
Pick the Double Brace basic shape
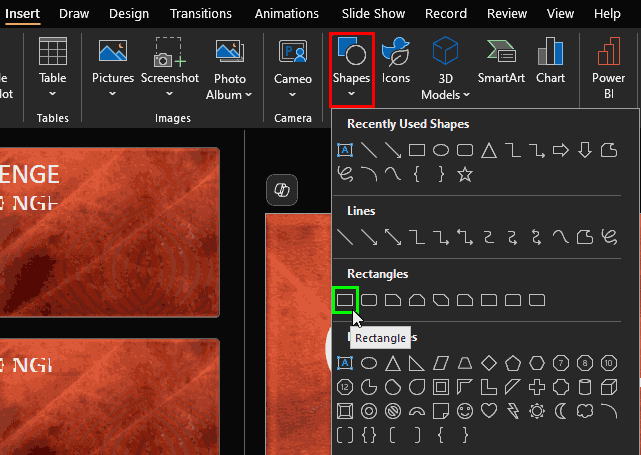(369, 435)
